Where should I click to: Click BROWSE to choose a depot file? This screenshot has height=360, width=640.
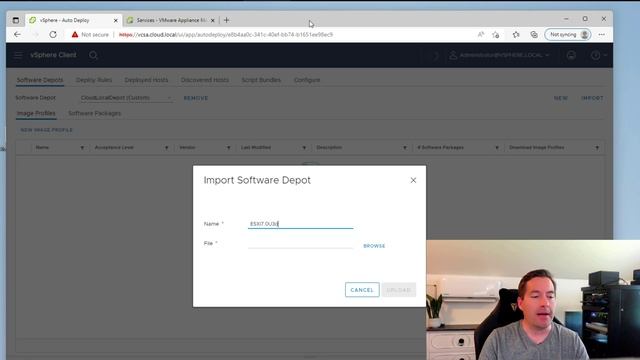tap(374, 246)
